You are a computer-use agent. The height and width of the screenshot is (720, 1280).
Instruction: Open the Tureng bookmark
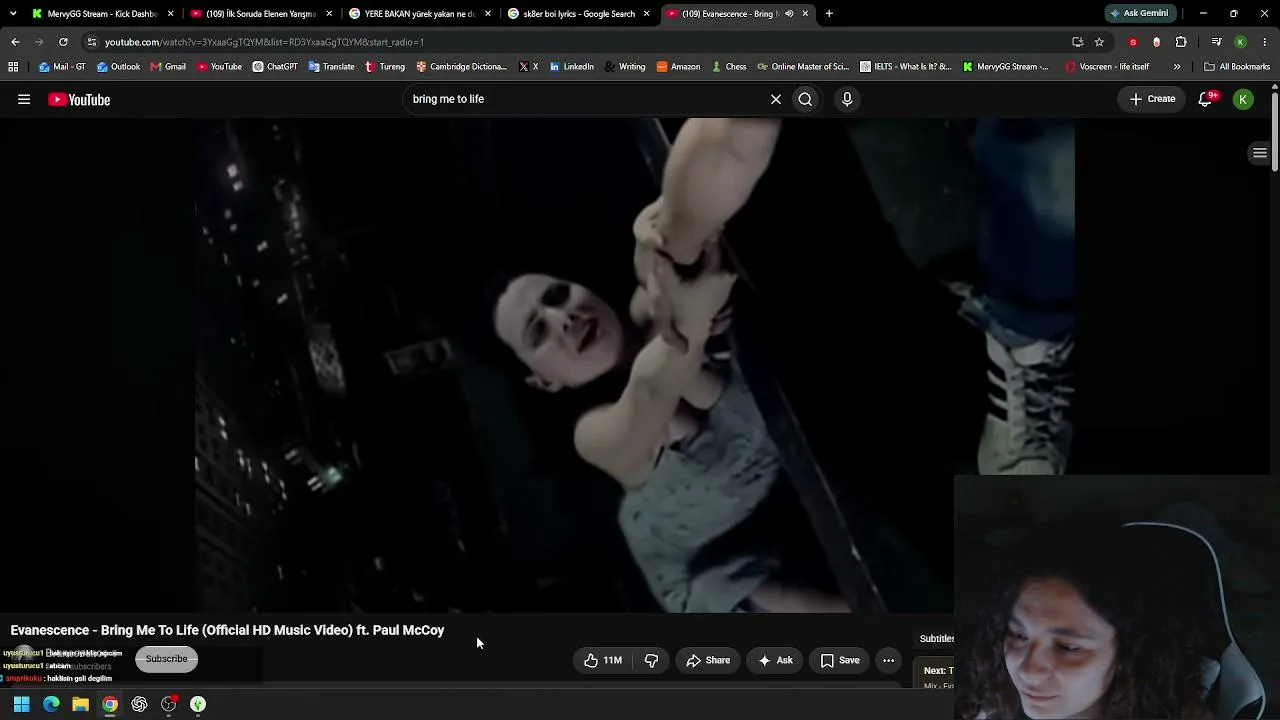tap(385, 67)
